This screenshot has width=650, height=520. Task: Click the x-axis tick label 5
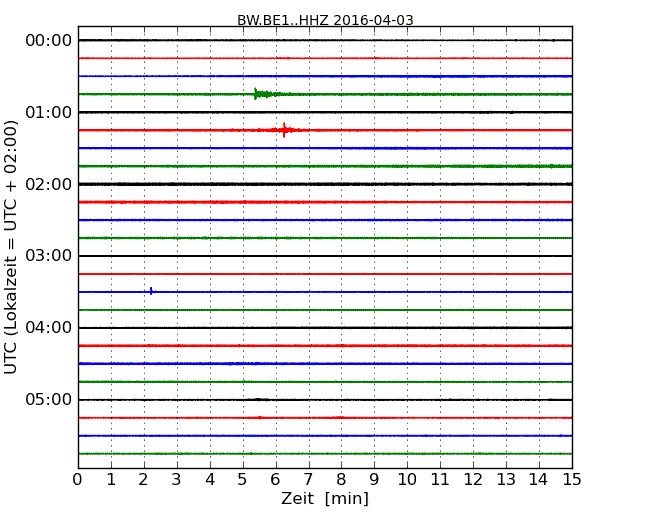242,480
